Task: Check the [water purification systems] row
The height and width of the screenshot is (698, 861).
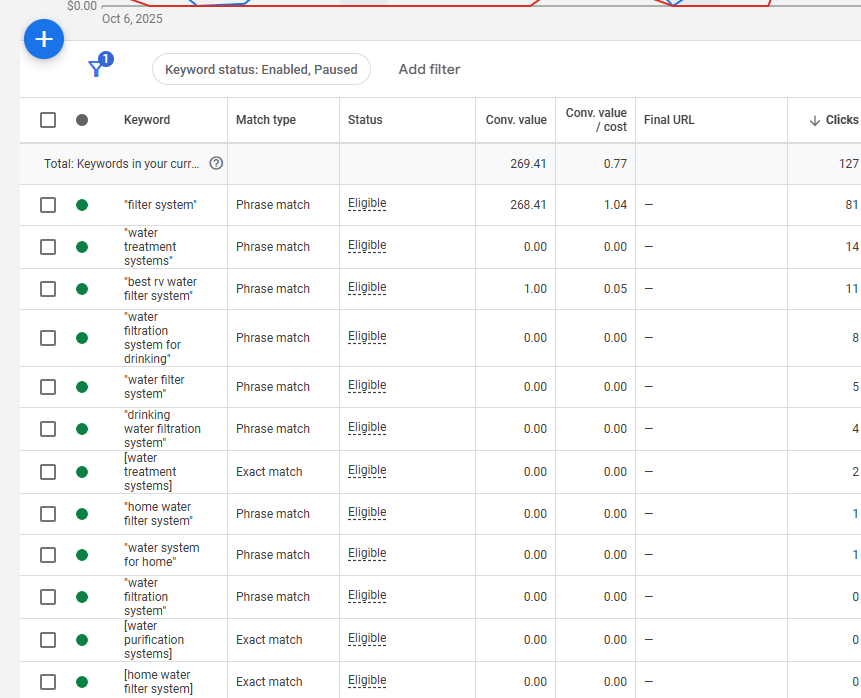Action: (x=48, y=640)
